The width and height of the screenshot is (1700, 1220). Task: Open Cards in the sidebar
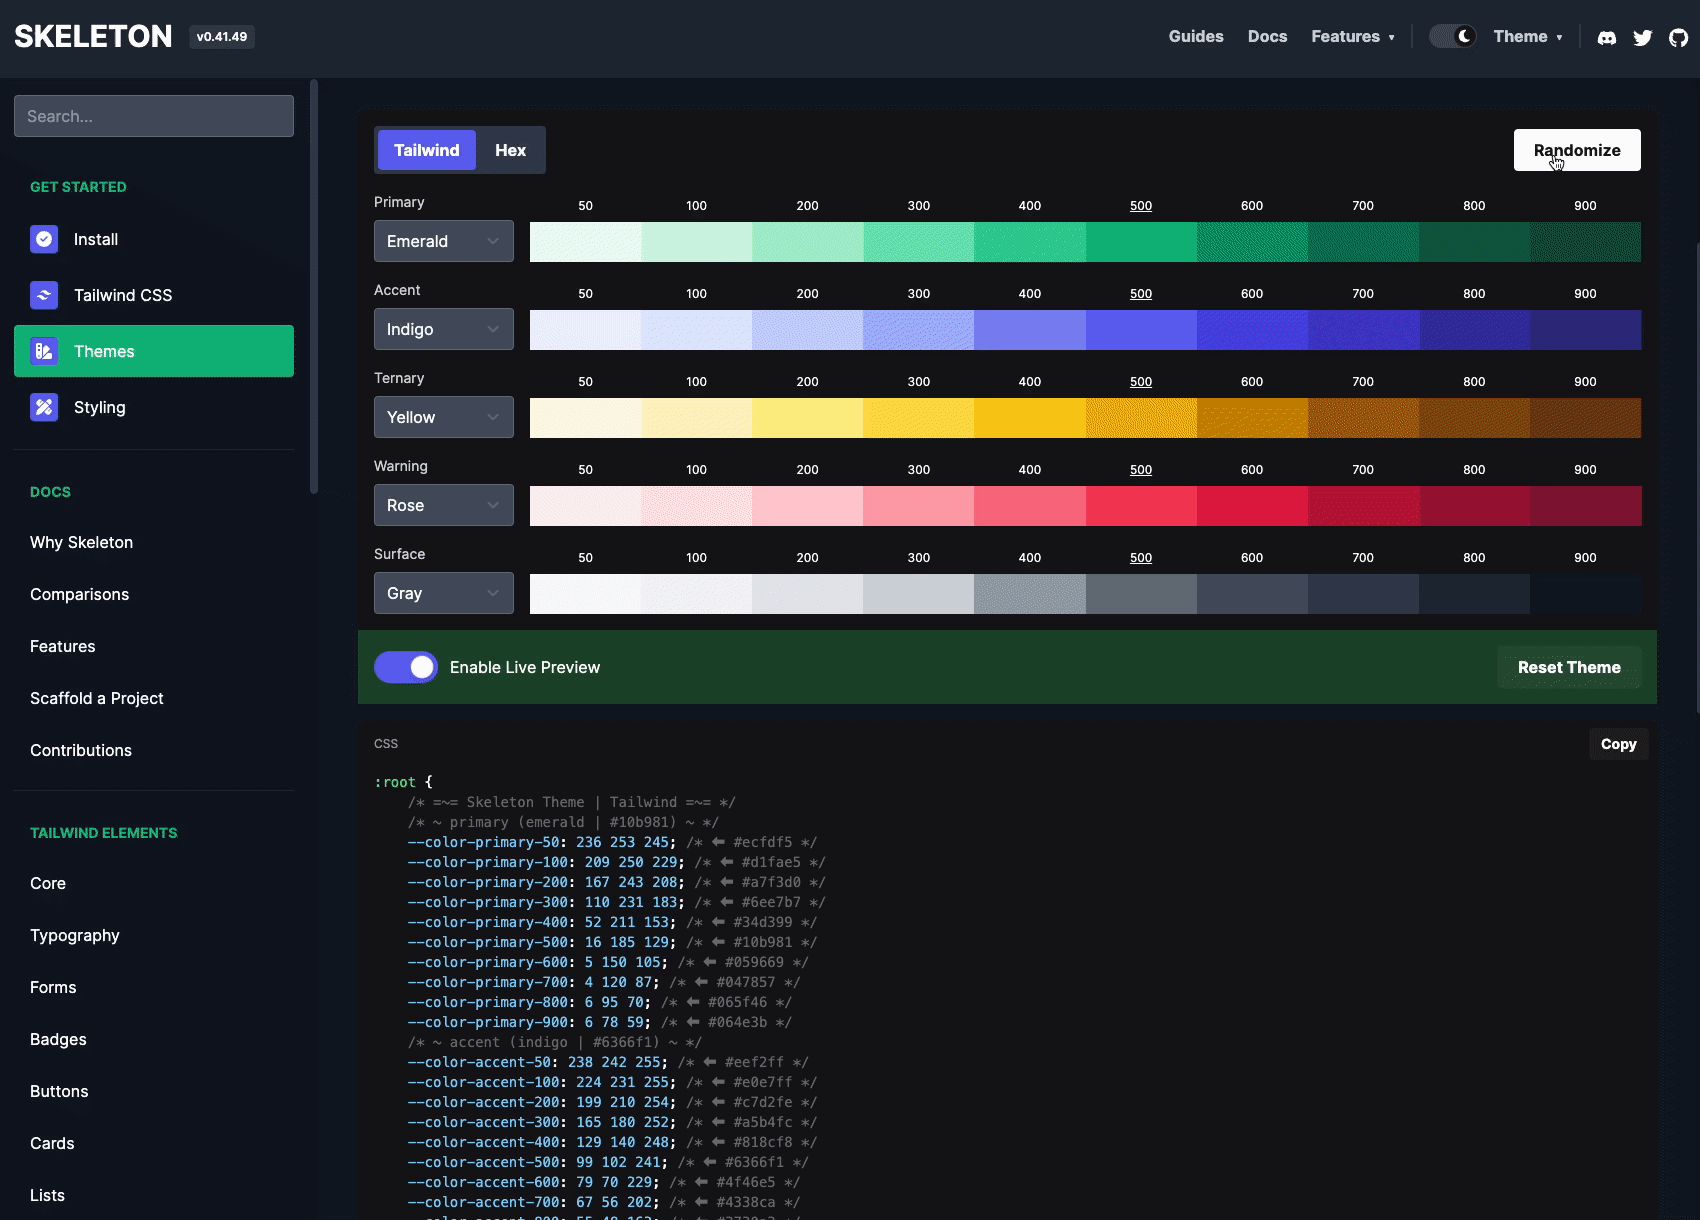click(52, 1143)
